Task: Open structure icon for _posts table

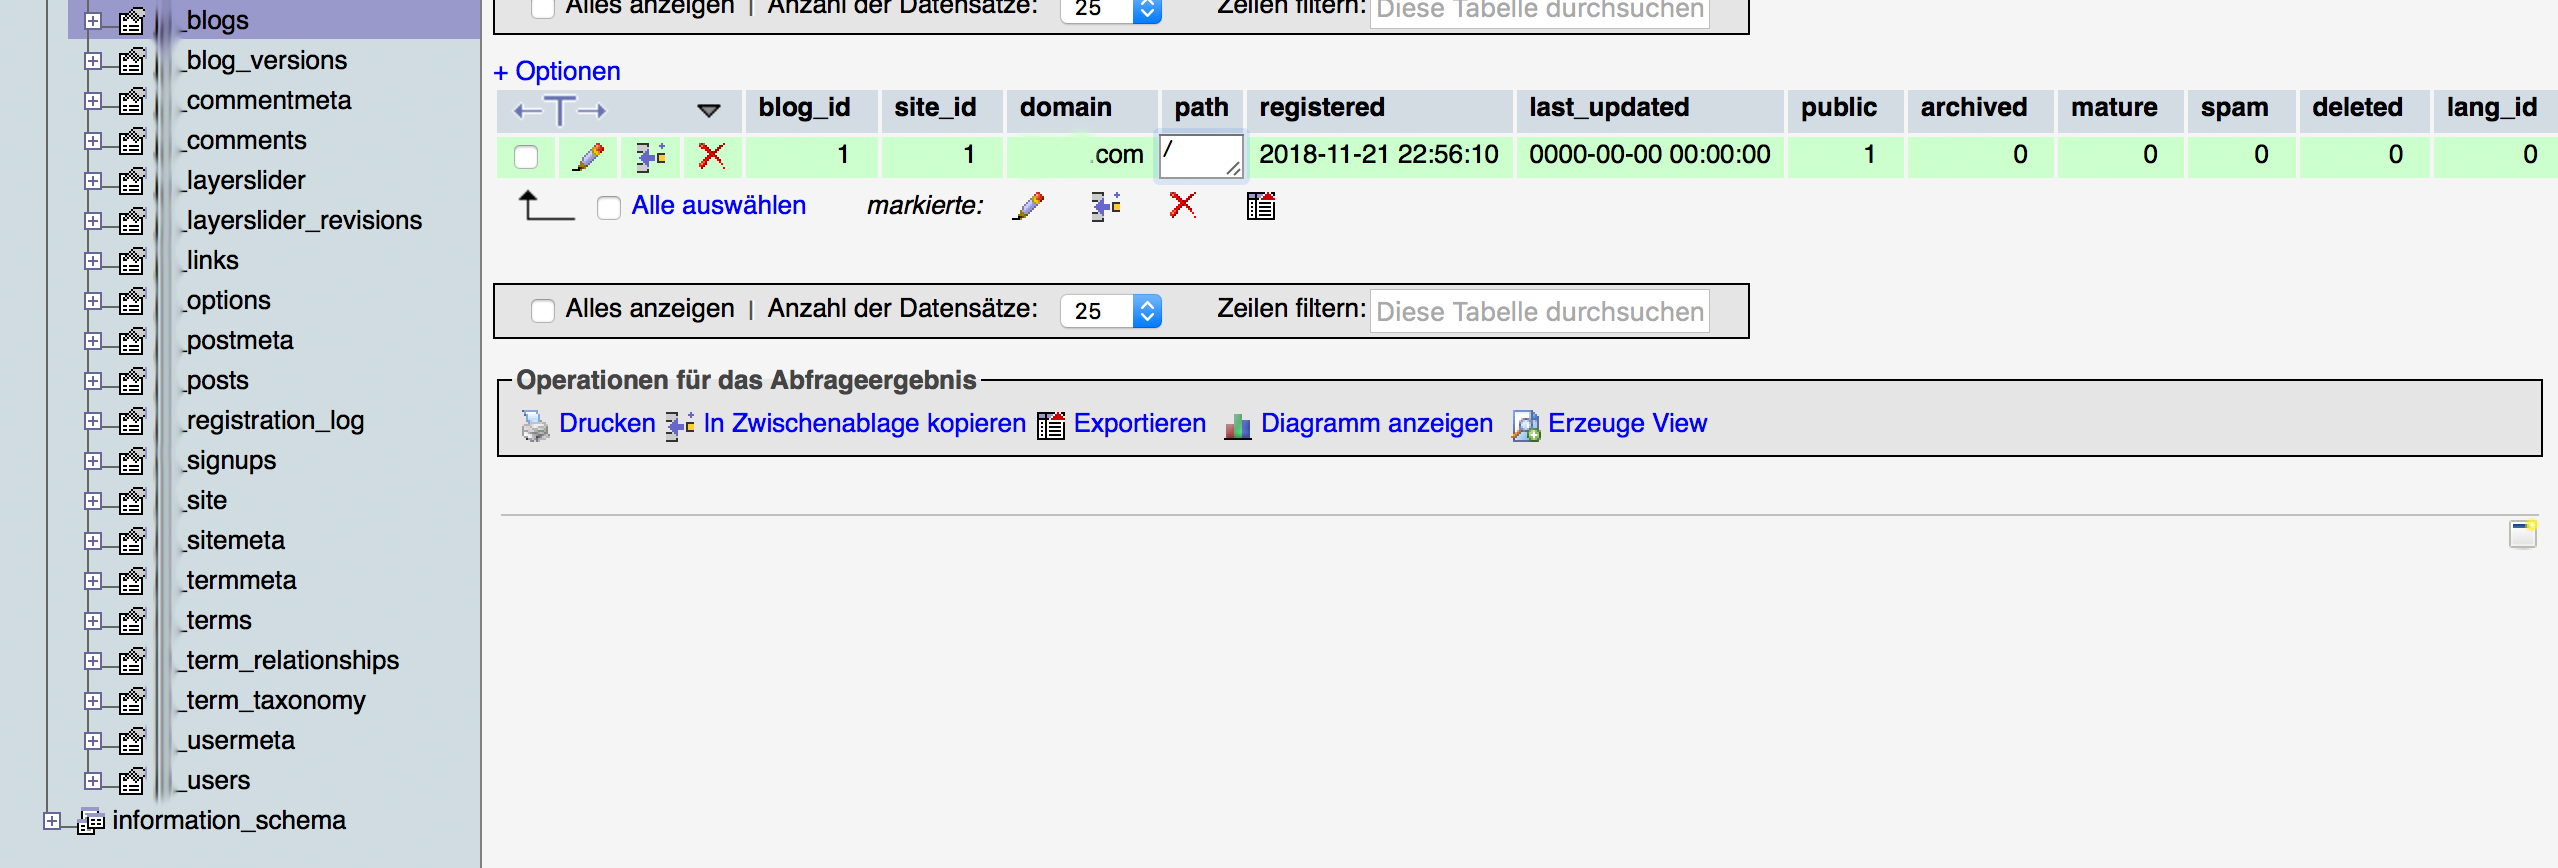Action: (132, 381)
